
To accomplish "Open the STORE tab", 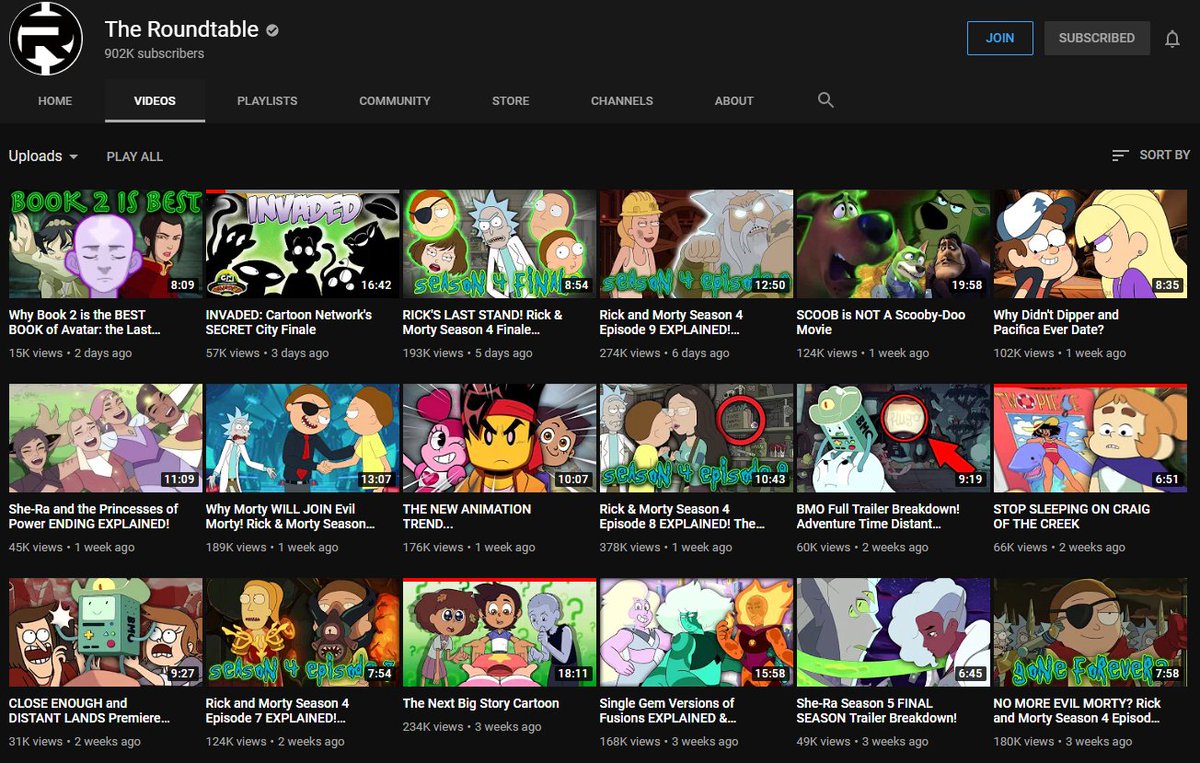I will pos(511,101).
